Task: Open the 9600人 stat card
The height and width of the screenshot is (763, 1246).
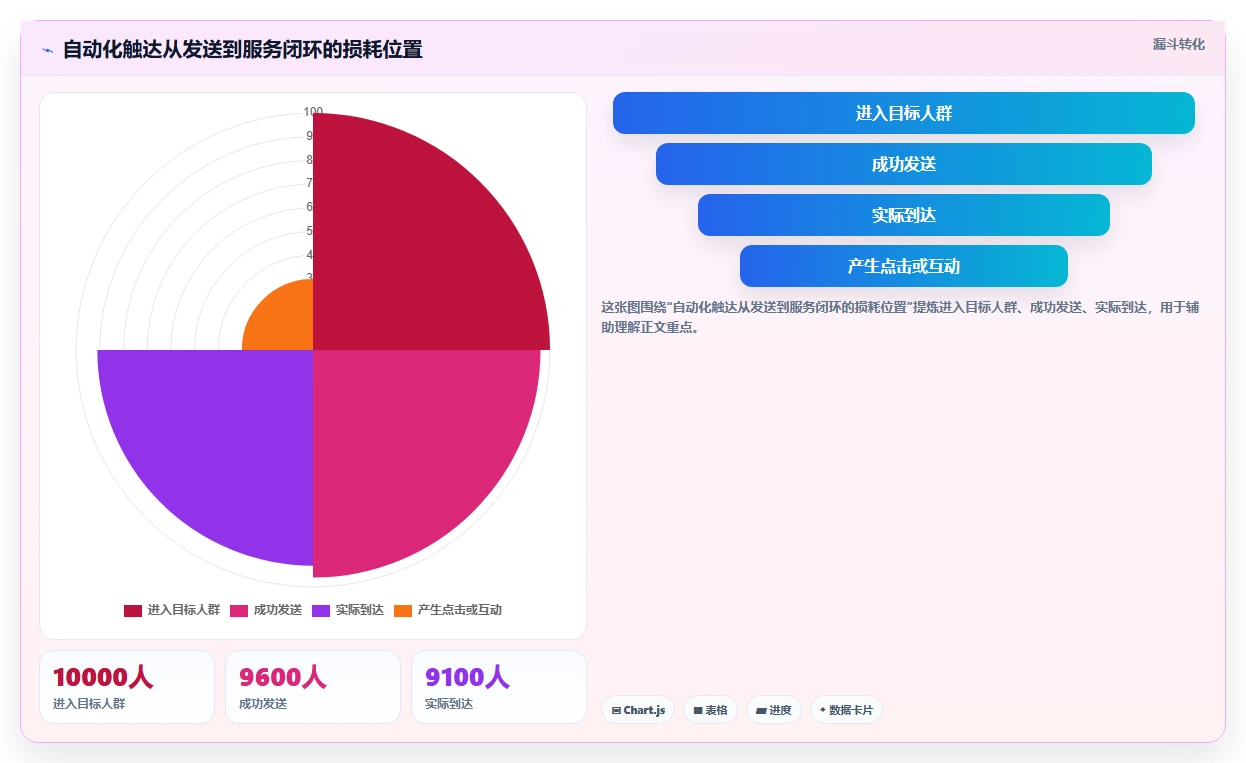Action: (313, 687)
